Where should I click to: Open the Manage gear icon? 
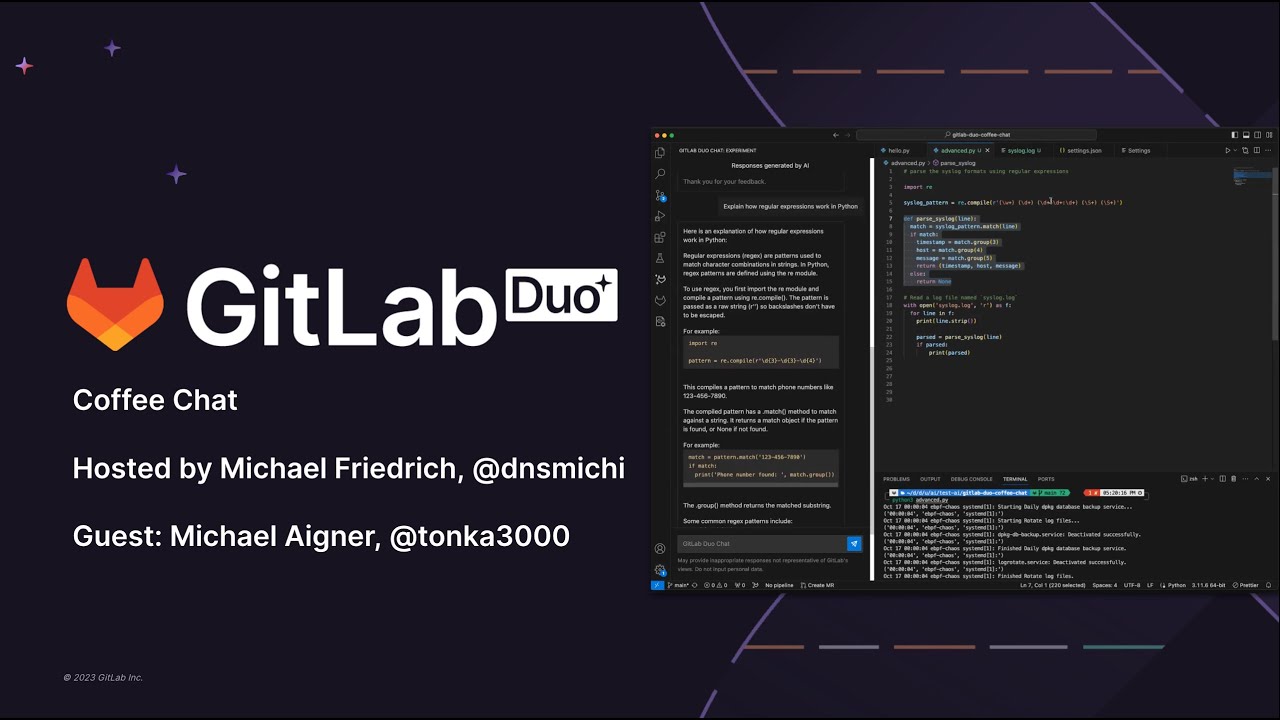pyautogui.click(x=660, y=569)
